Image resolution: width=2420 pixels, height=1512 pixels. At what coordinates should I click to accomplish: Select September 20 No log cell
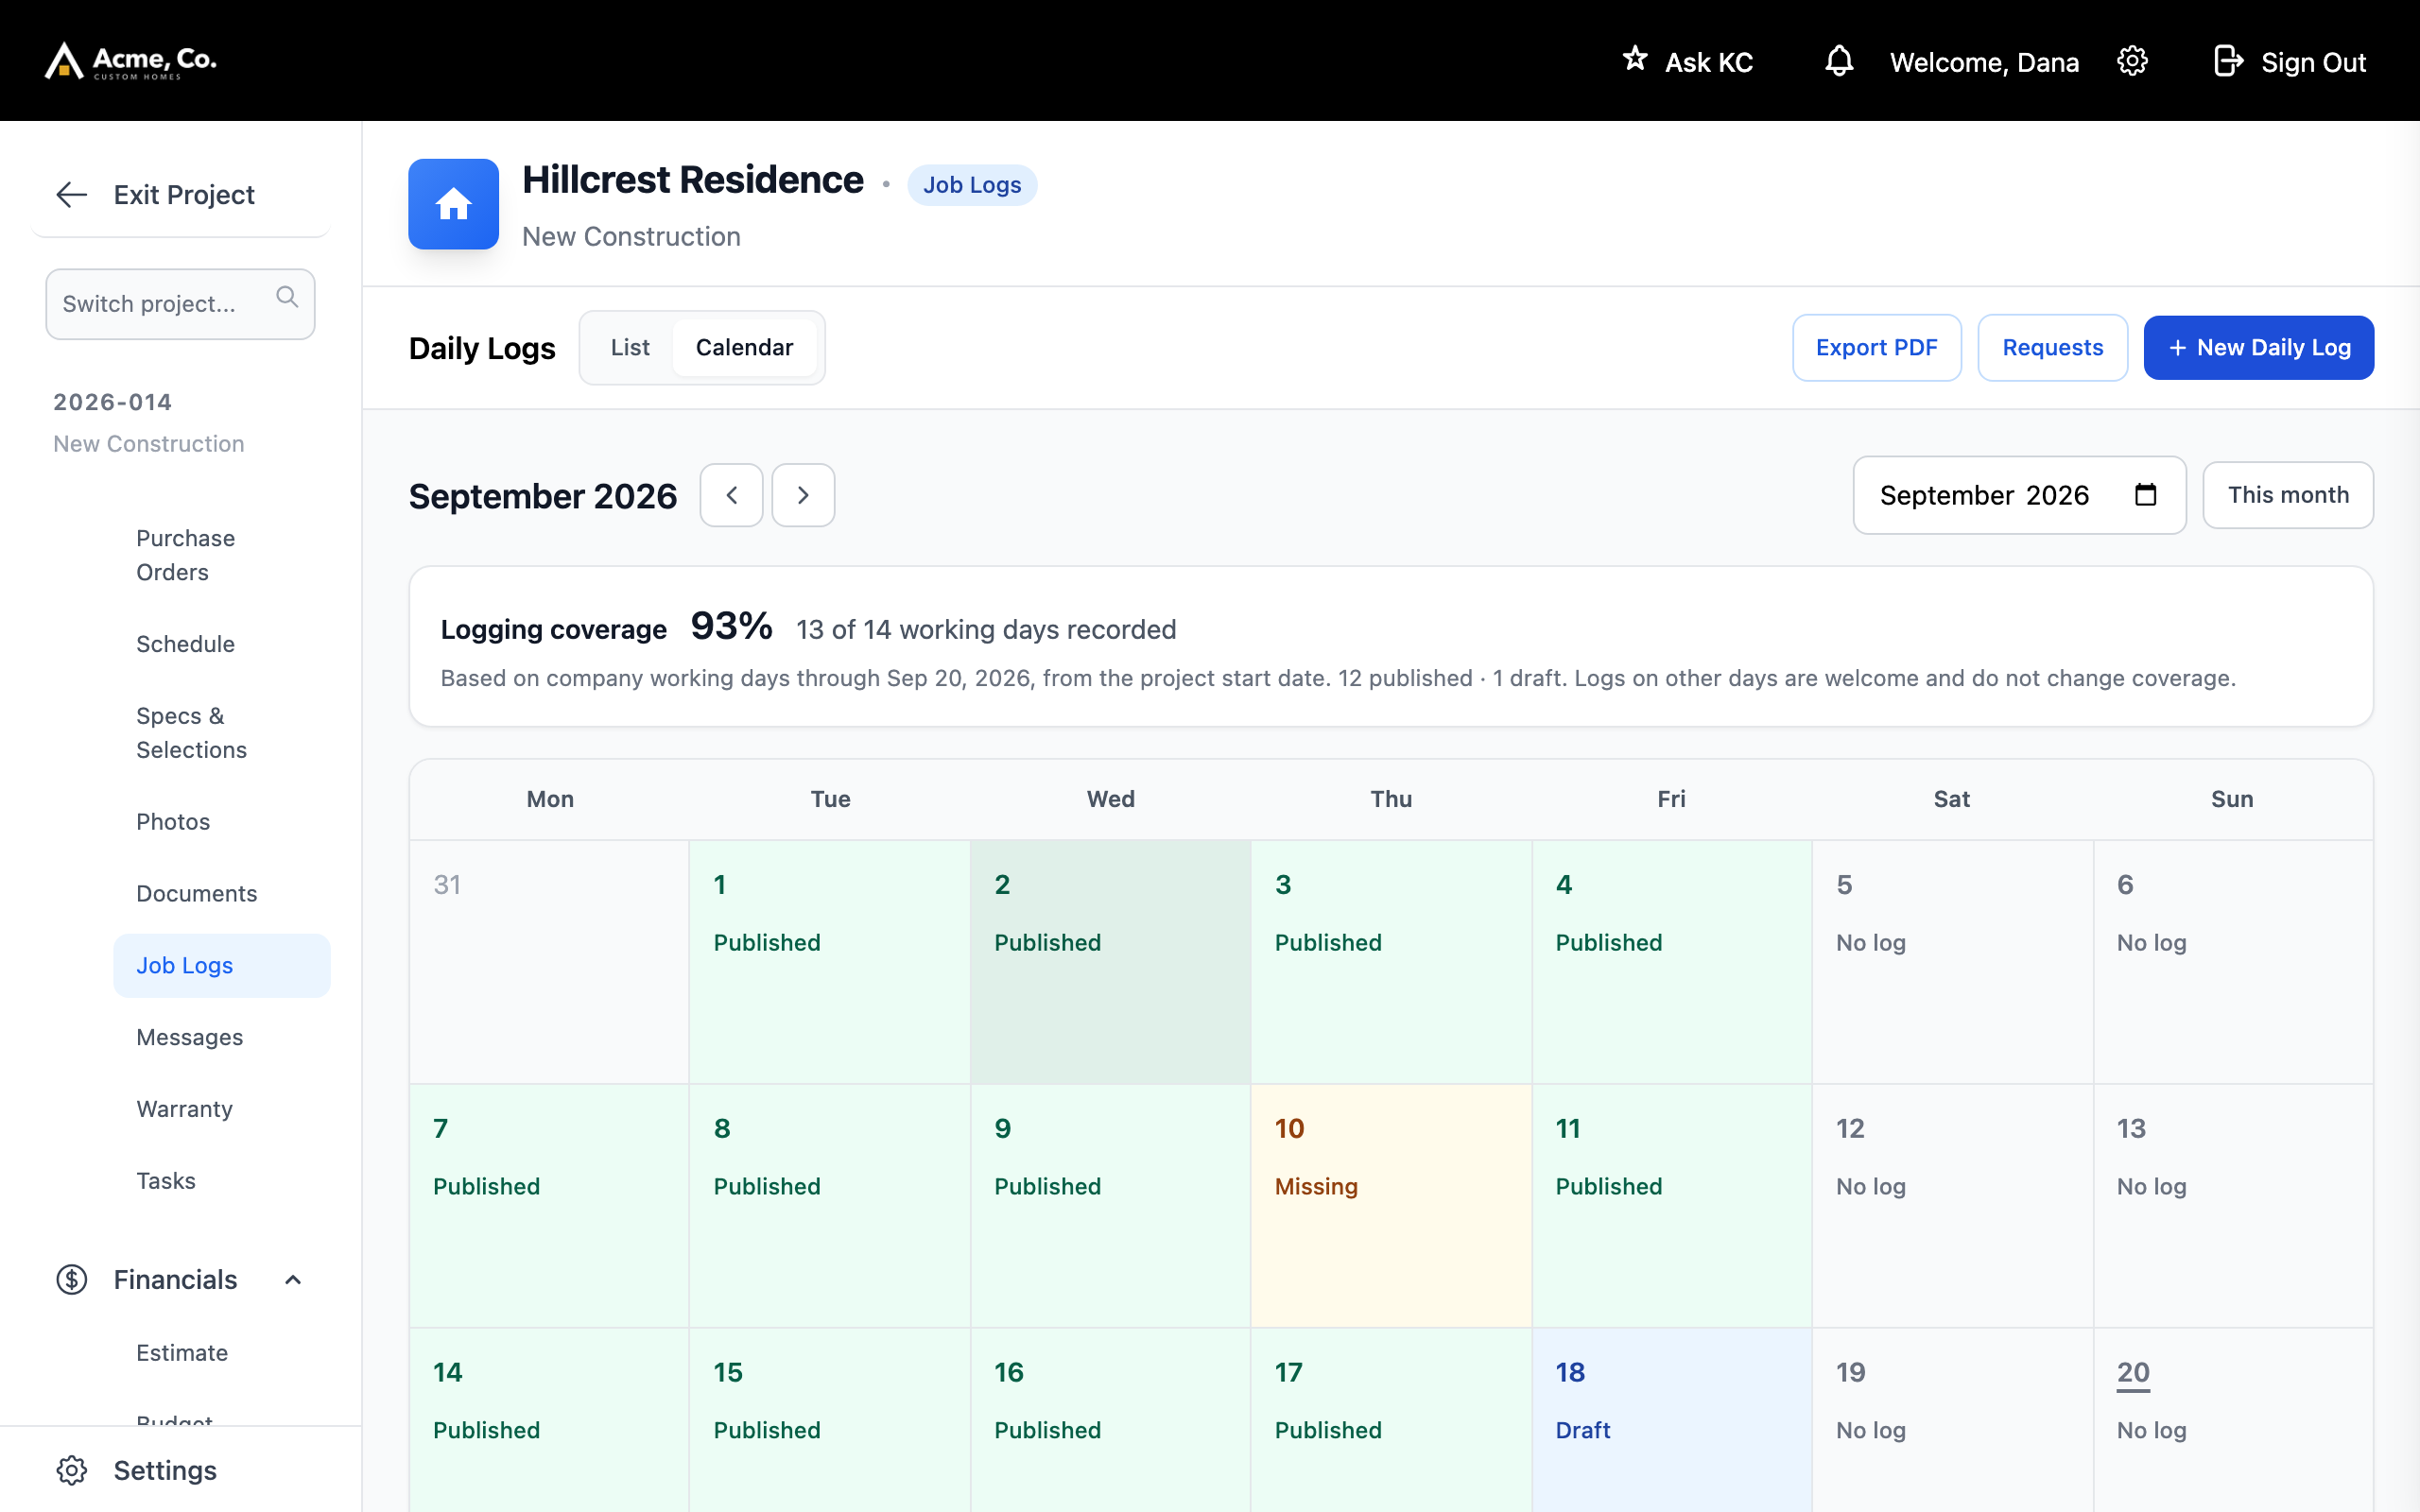pyautogui.click(x=2233, y=1420)
